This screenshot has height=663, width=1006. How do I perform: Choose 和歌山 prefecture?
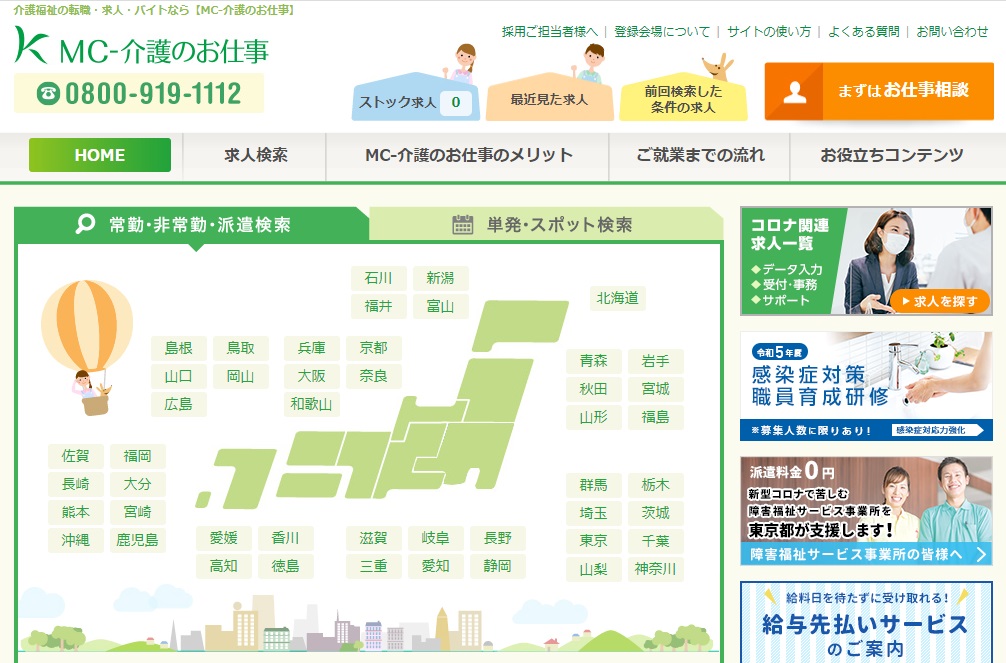tap(312, 404)
